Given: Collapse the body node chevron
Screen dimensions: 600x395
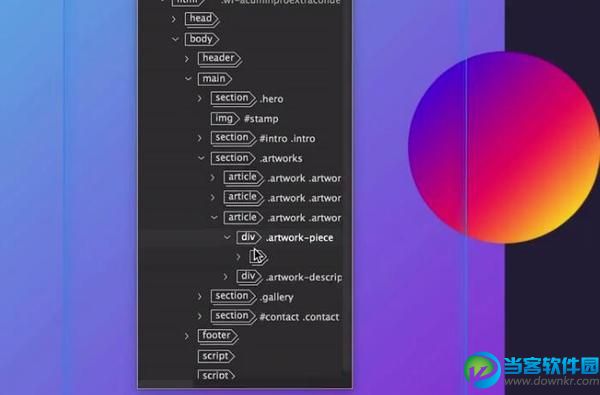Looking at the screenshot, I should 175,39.
